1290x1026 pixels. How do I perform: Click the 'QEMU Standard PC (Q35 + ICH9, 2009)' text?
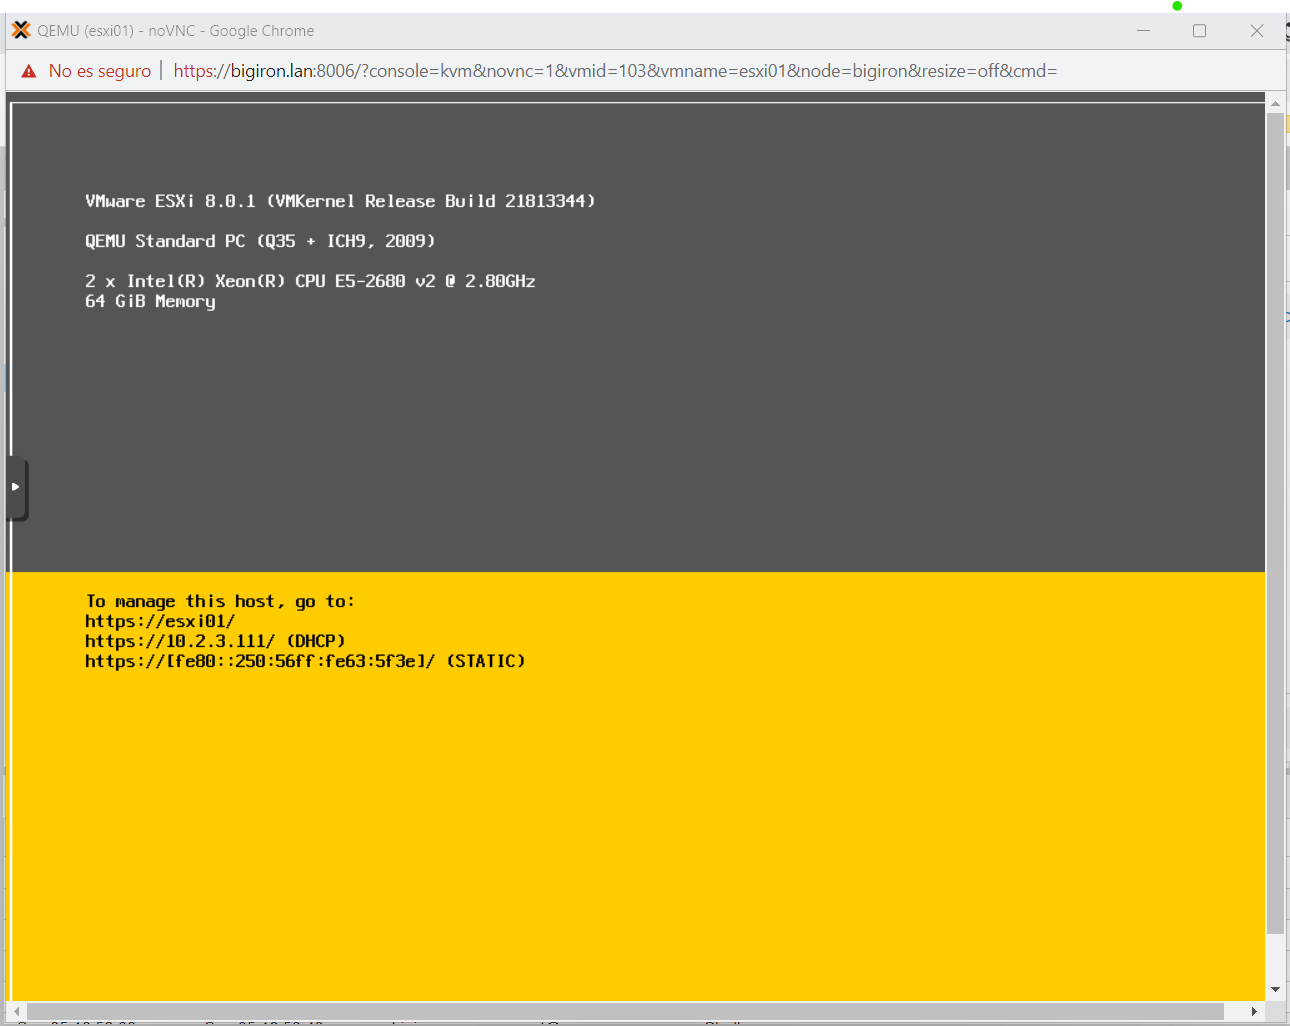click(x=260, y=241)
